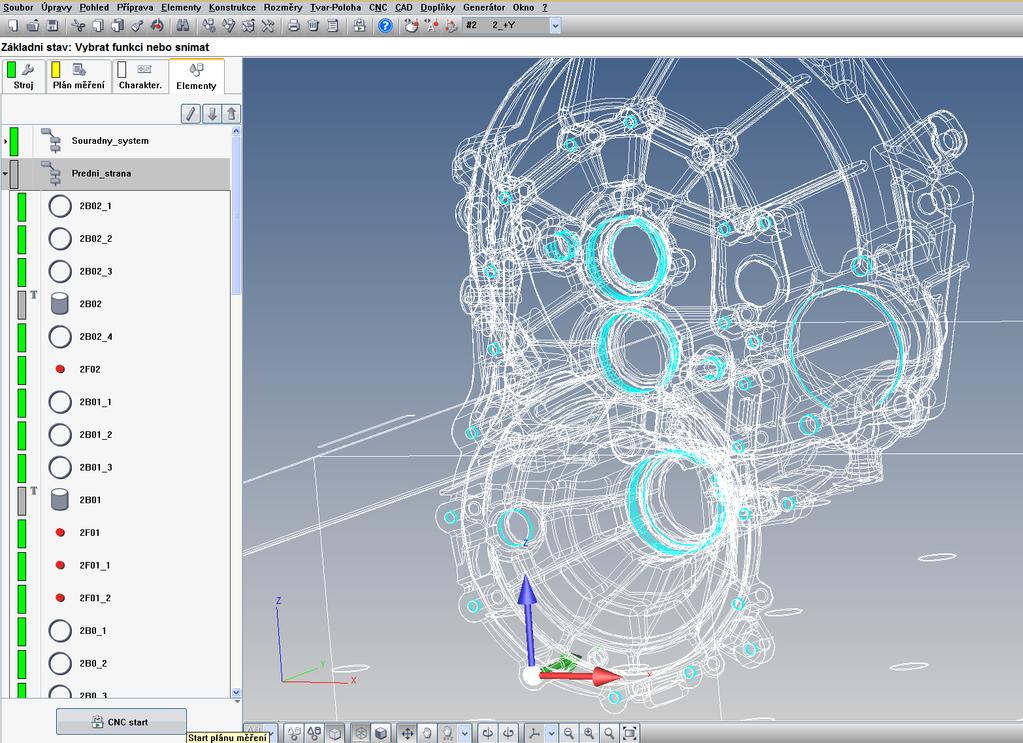Save using the floppy disk icon
This screenshot has height=743, width=1023.
point(53,25)
